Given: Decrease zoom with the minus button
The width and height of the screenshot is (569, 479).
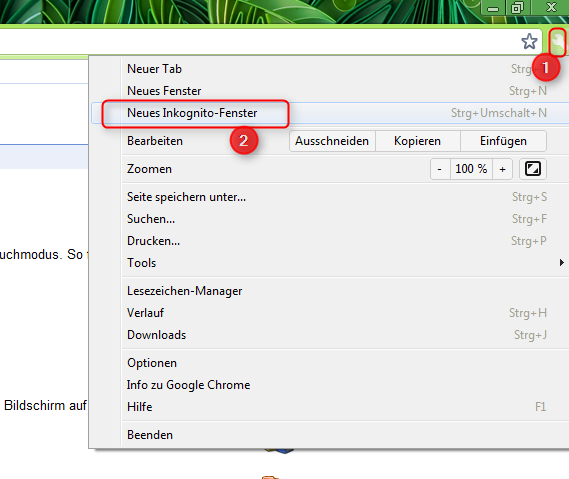Looking at the screenshot, I should [x=440, y=169].
